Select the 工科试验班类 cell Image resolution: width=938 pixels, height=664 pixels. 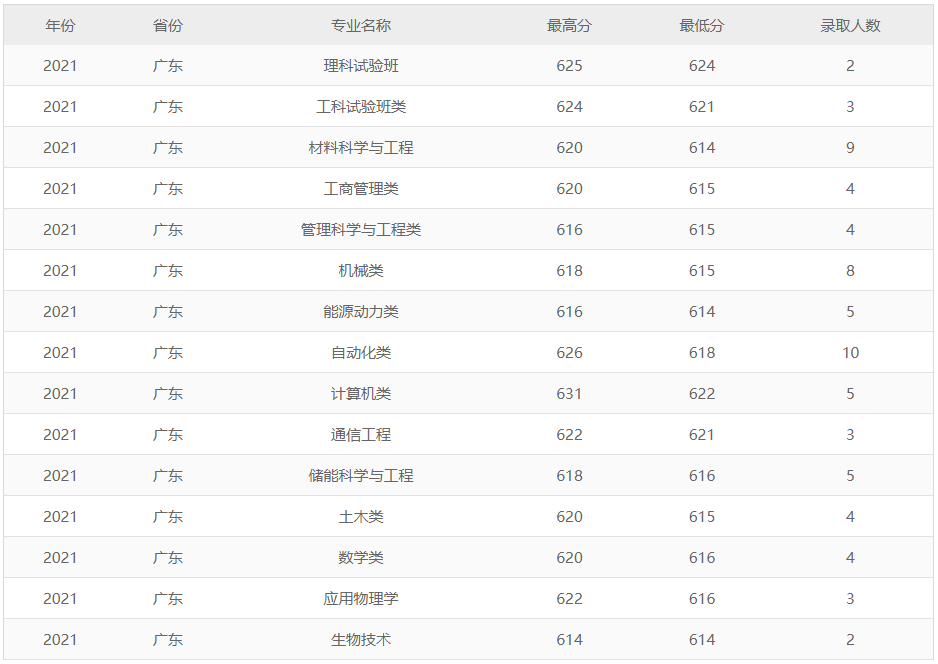[x=361, y=107]
